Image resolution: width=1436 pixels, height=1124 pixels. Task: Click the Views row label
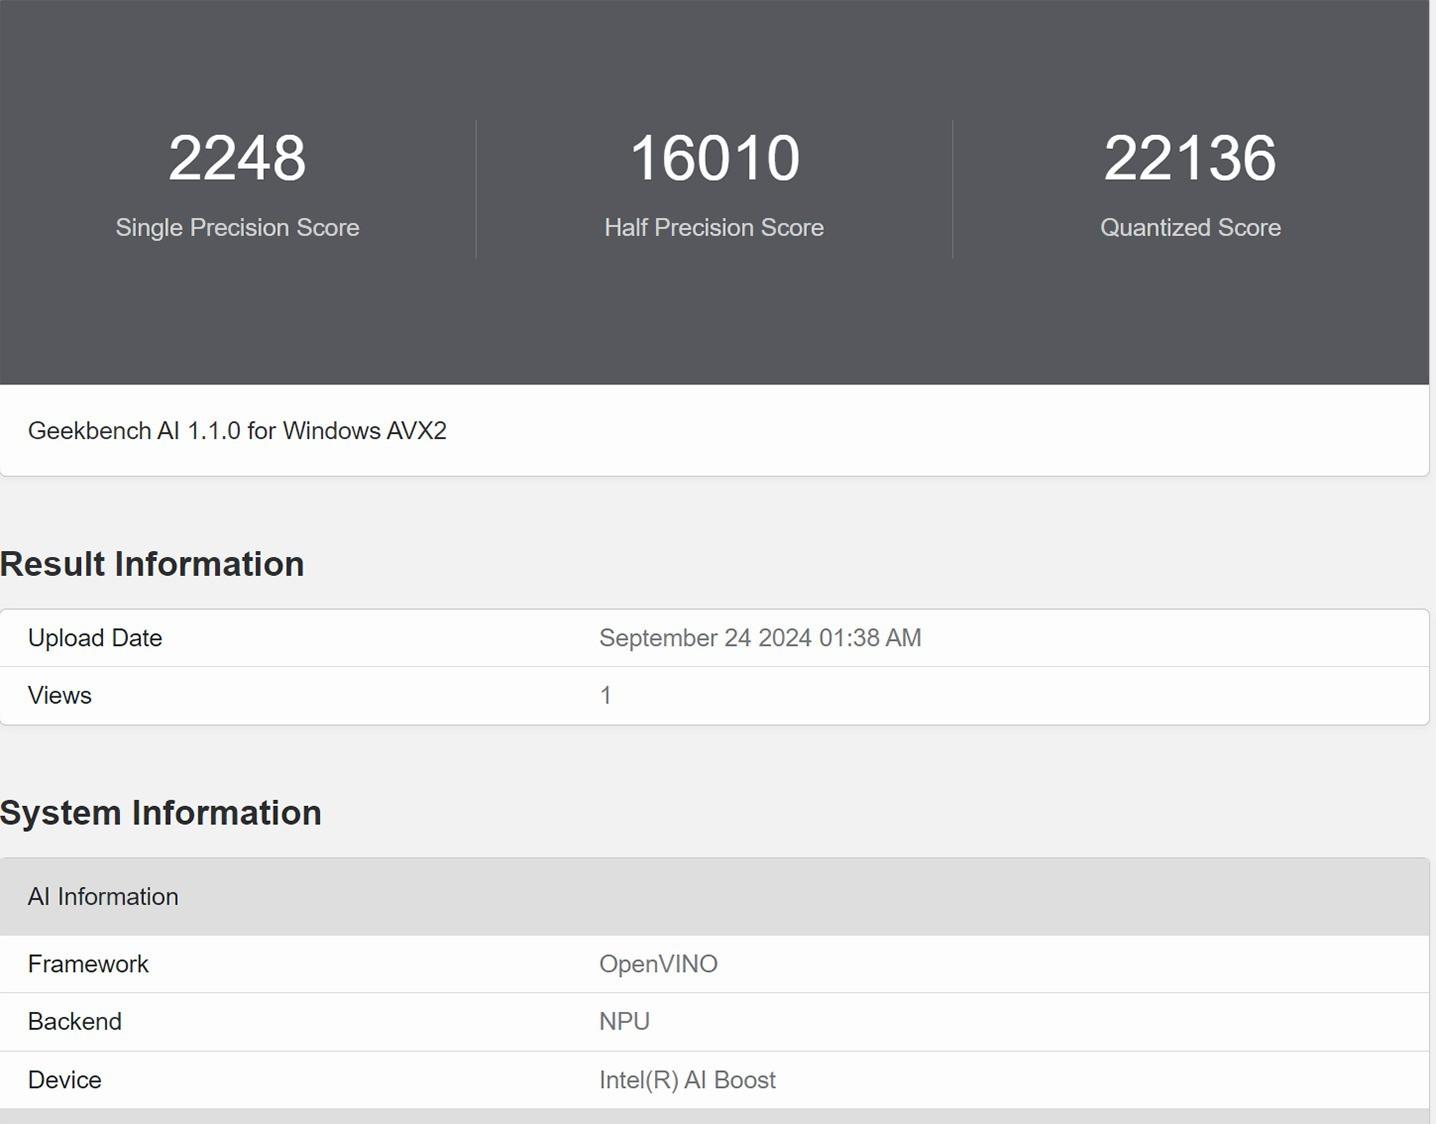60,696
